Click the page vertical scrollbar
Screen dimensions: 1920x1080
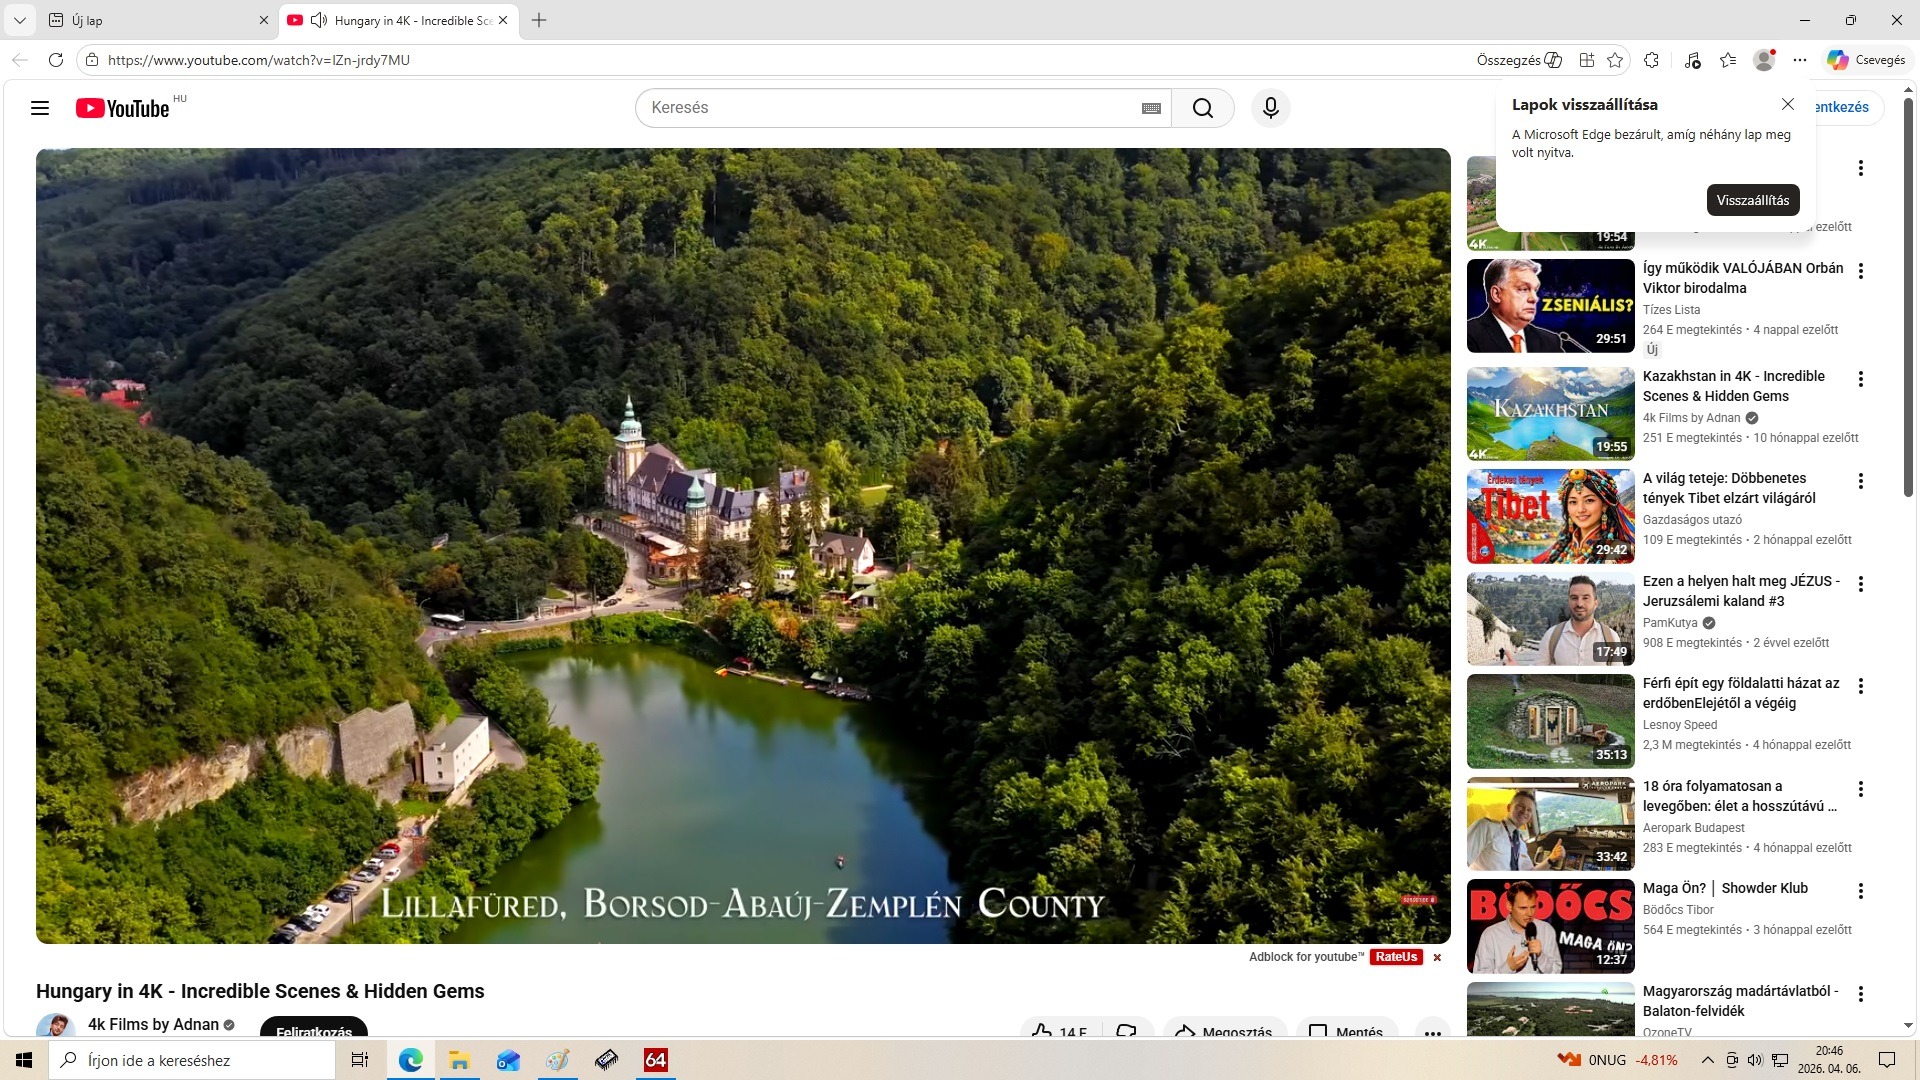pos(1908,300)
